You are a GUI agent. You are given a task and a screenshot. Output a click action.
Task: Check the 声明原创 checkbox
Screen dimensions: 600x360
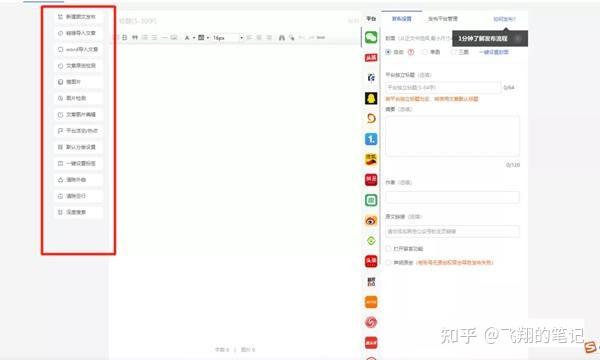pyautogui.click(x=388, y=262)
